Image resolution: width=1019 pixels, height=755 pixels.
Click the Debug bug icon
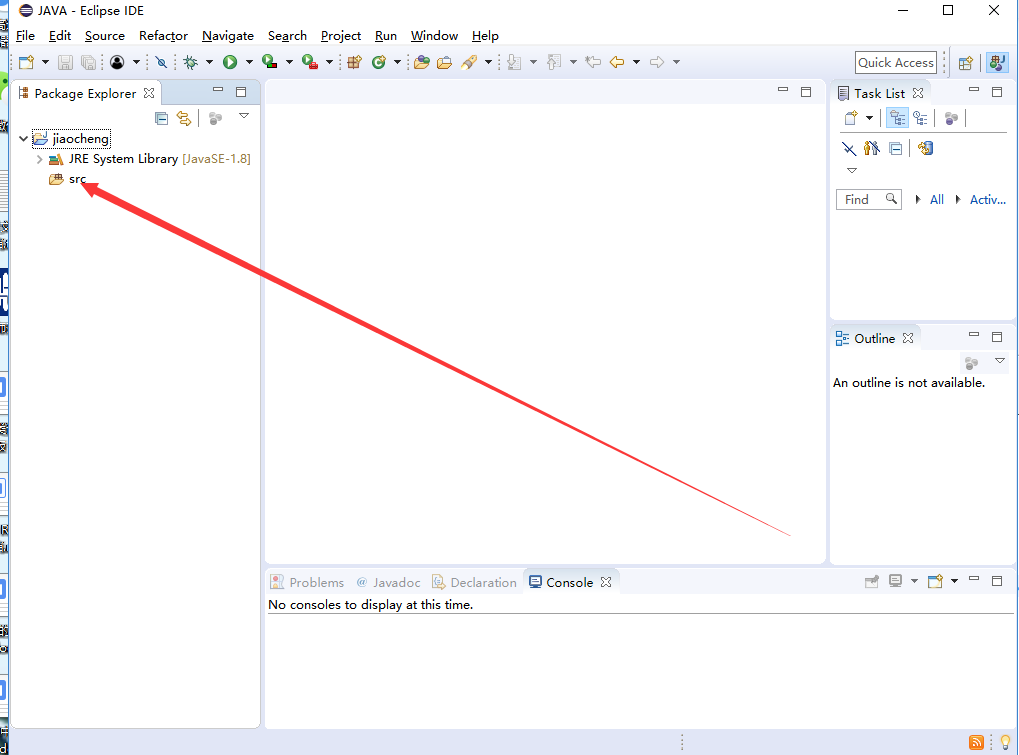coord(190,62)
